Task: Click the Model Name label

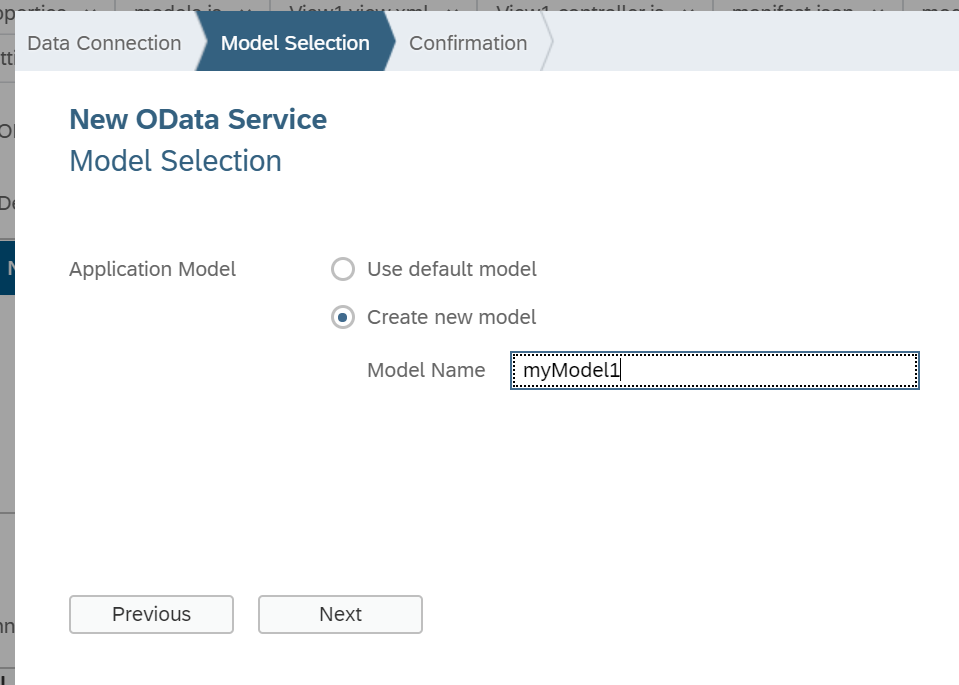Action: (x=426, y=370)
